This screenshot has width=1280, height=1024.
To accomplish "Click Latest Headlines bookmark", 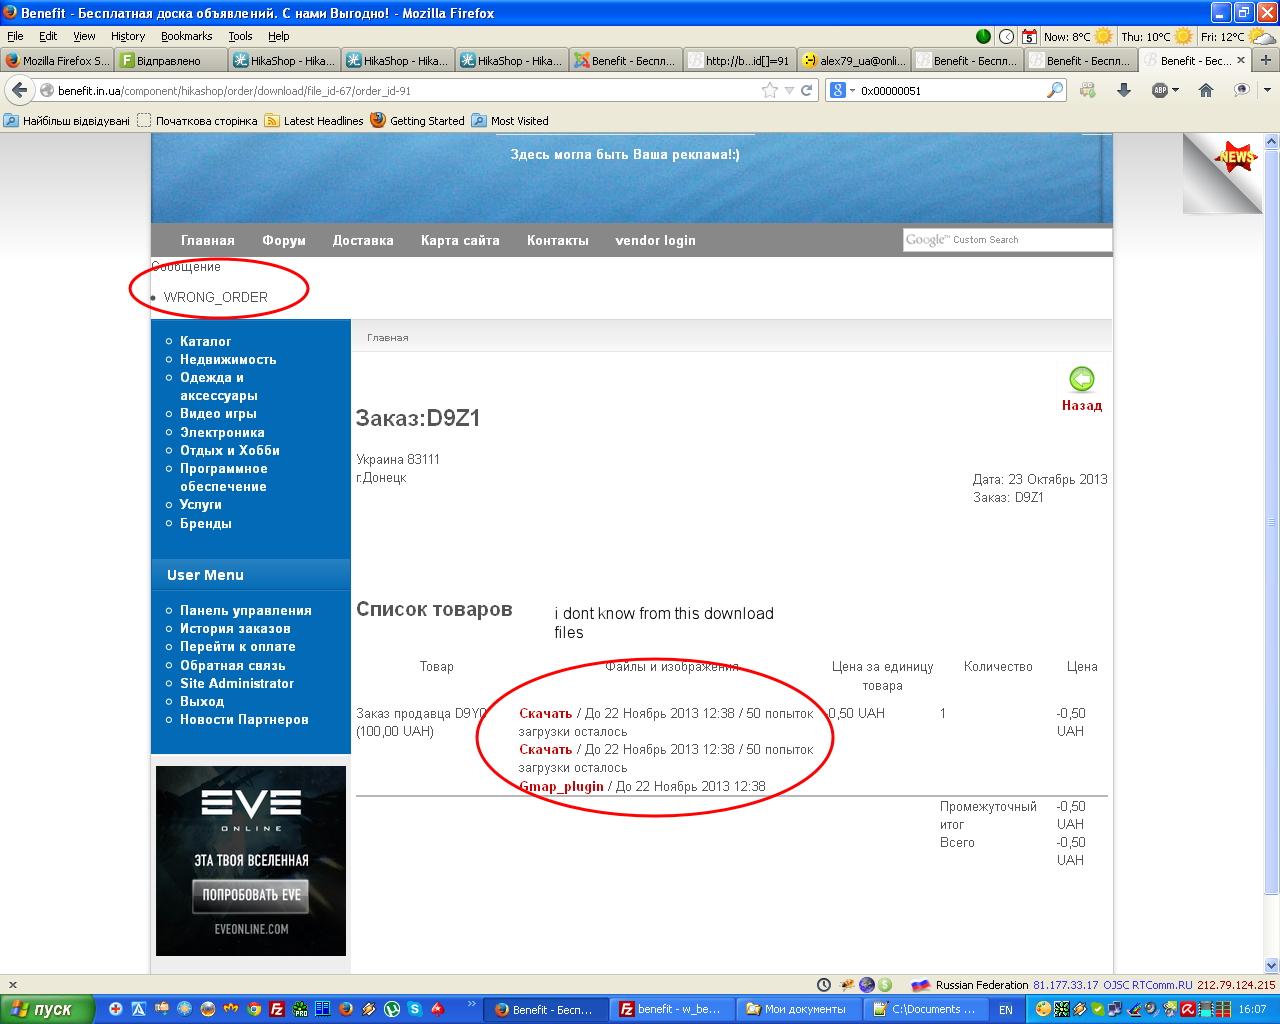I will (314, 121).
